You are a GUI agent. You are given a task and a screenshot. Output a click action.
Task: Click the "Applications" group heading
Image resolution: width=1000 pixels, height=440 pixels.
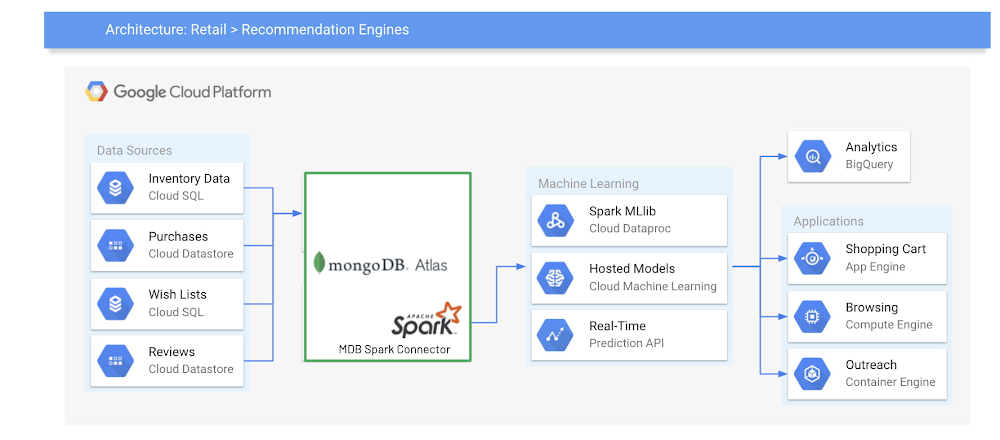(828, 222)
